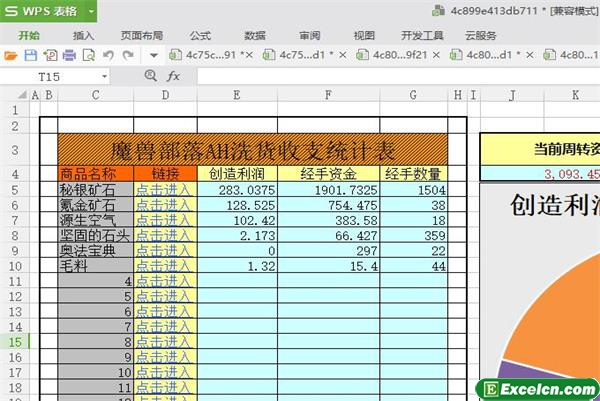The height and width of the screenshot is (401, 600).
Task: Click the Name Box showing T15
Action: [x=50, y=77]
